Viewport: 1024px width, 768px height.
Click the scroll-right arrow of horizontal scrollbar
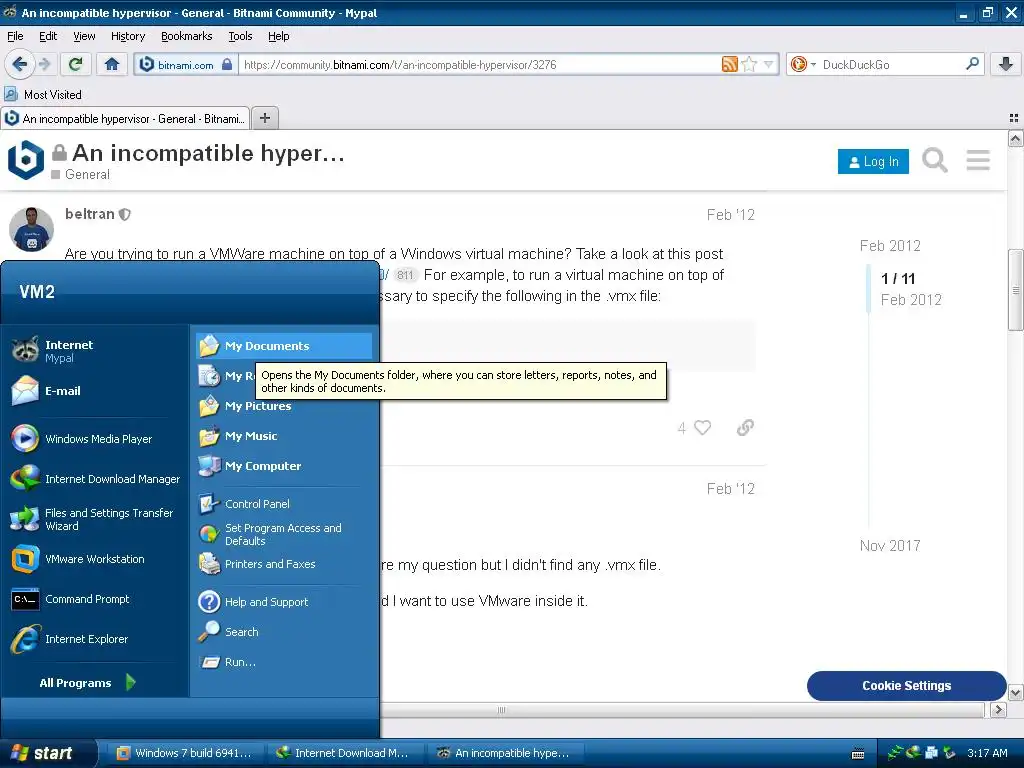[998, 710]
